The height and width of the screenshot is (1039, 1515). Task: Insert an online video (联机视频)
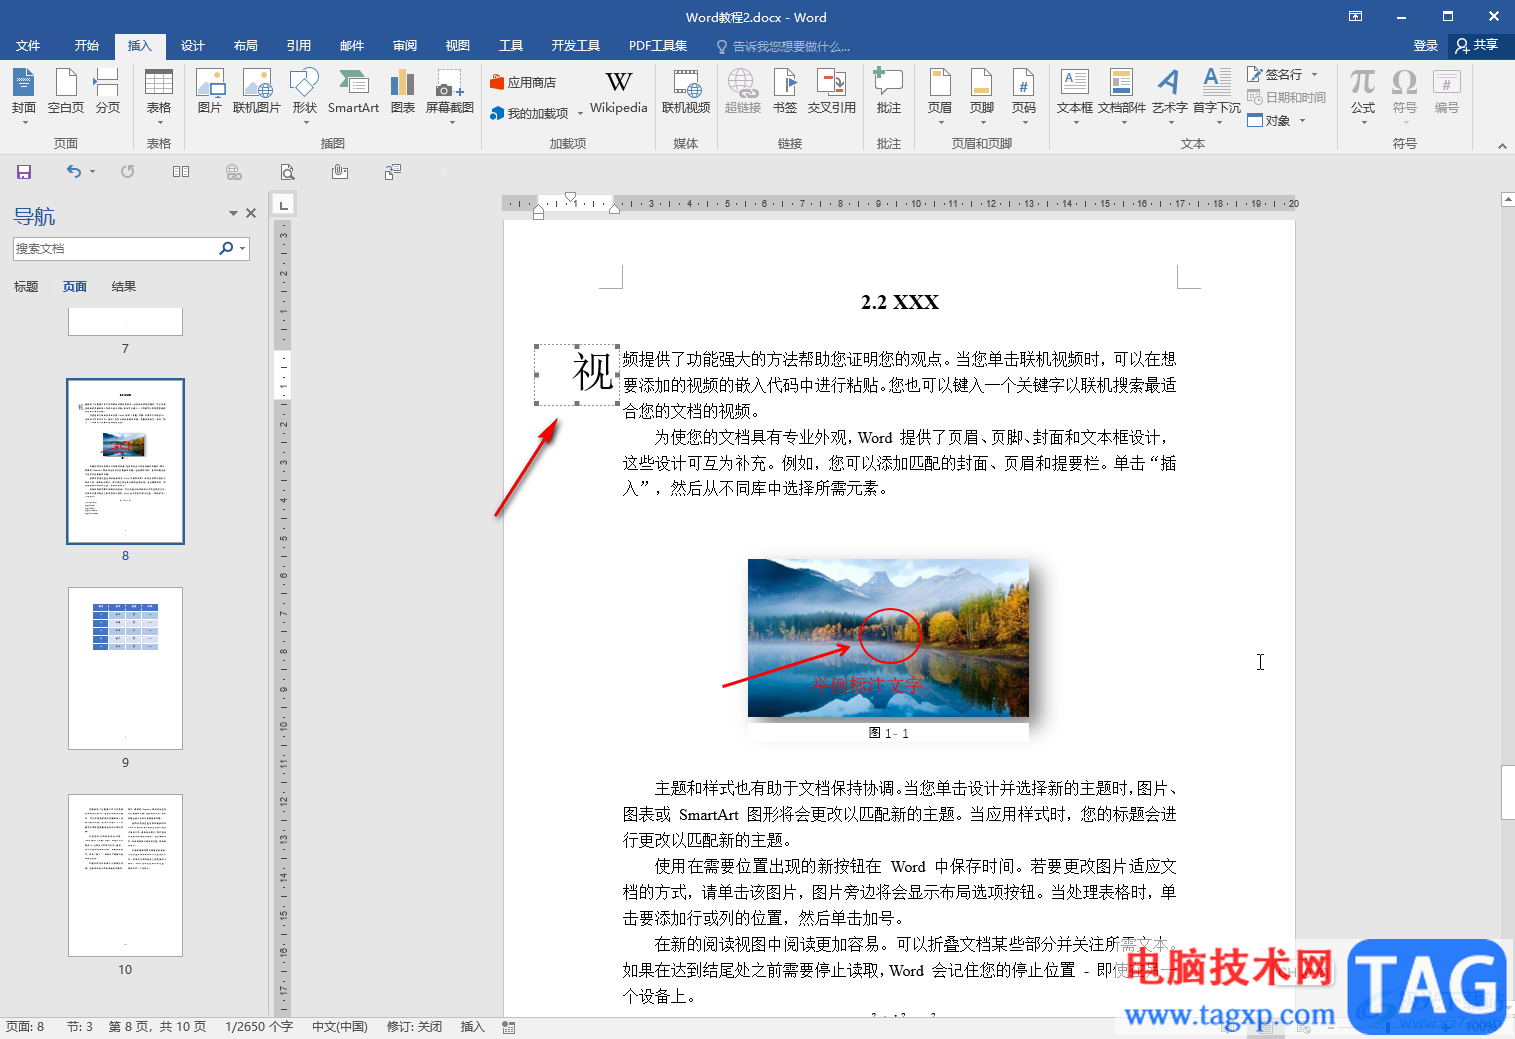686,92
